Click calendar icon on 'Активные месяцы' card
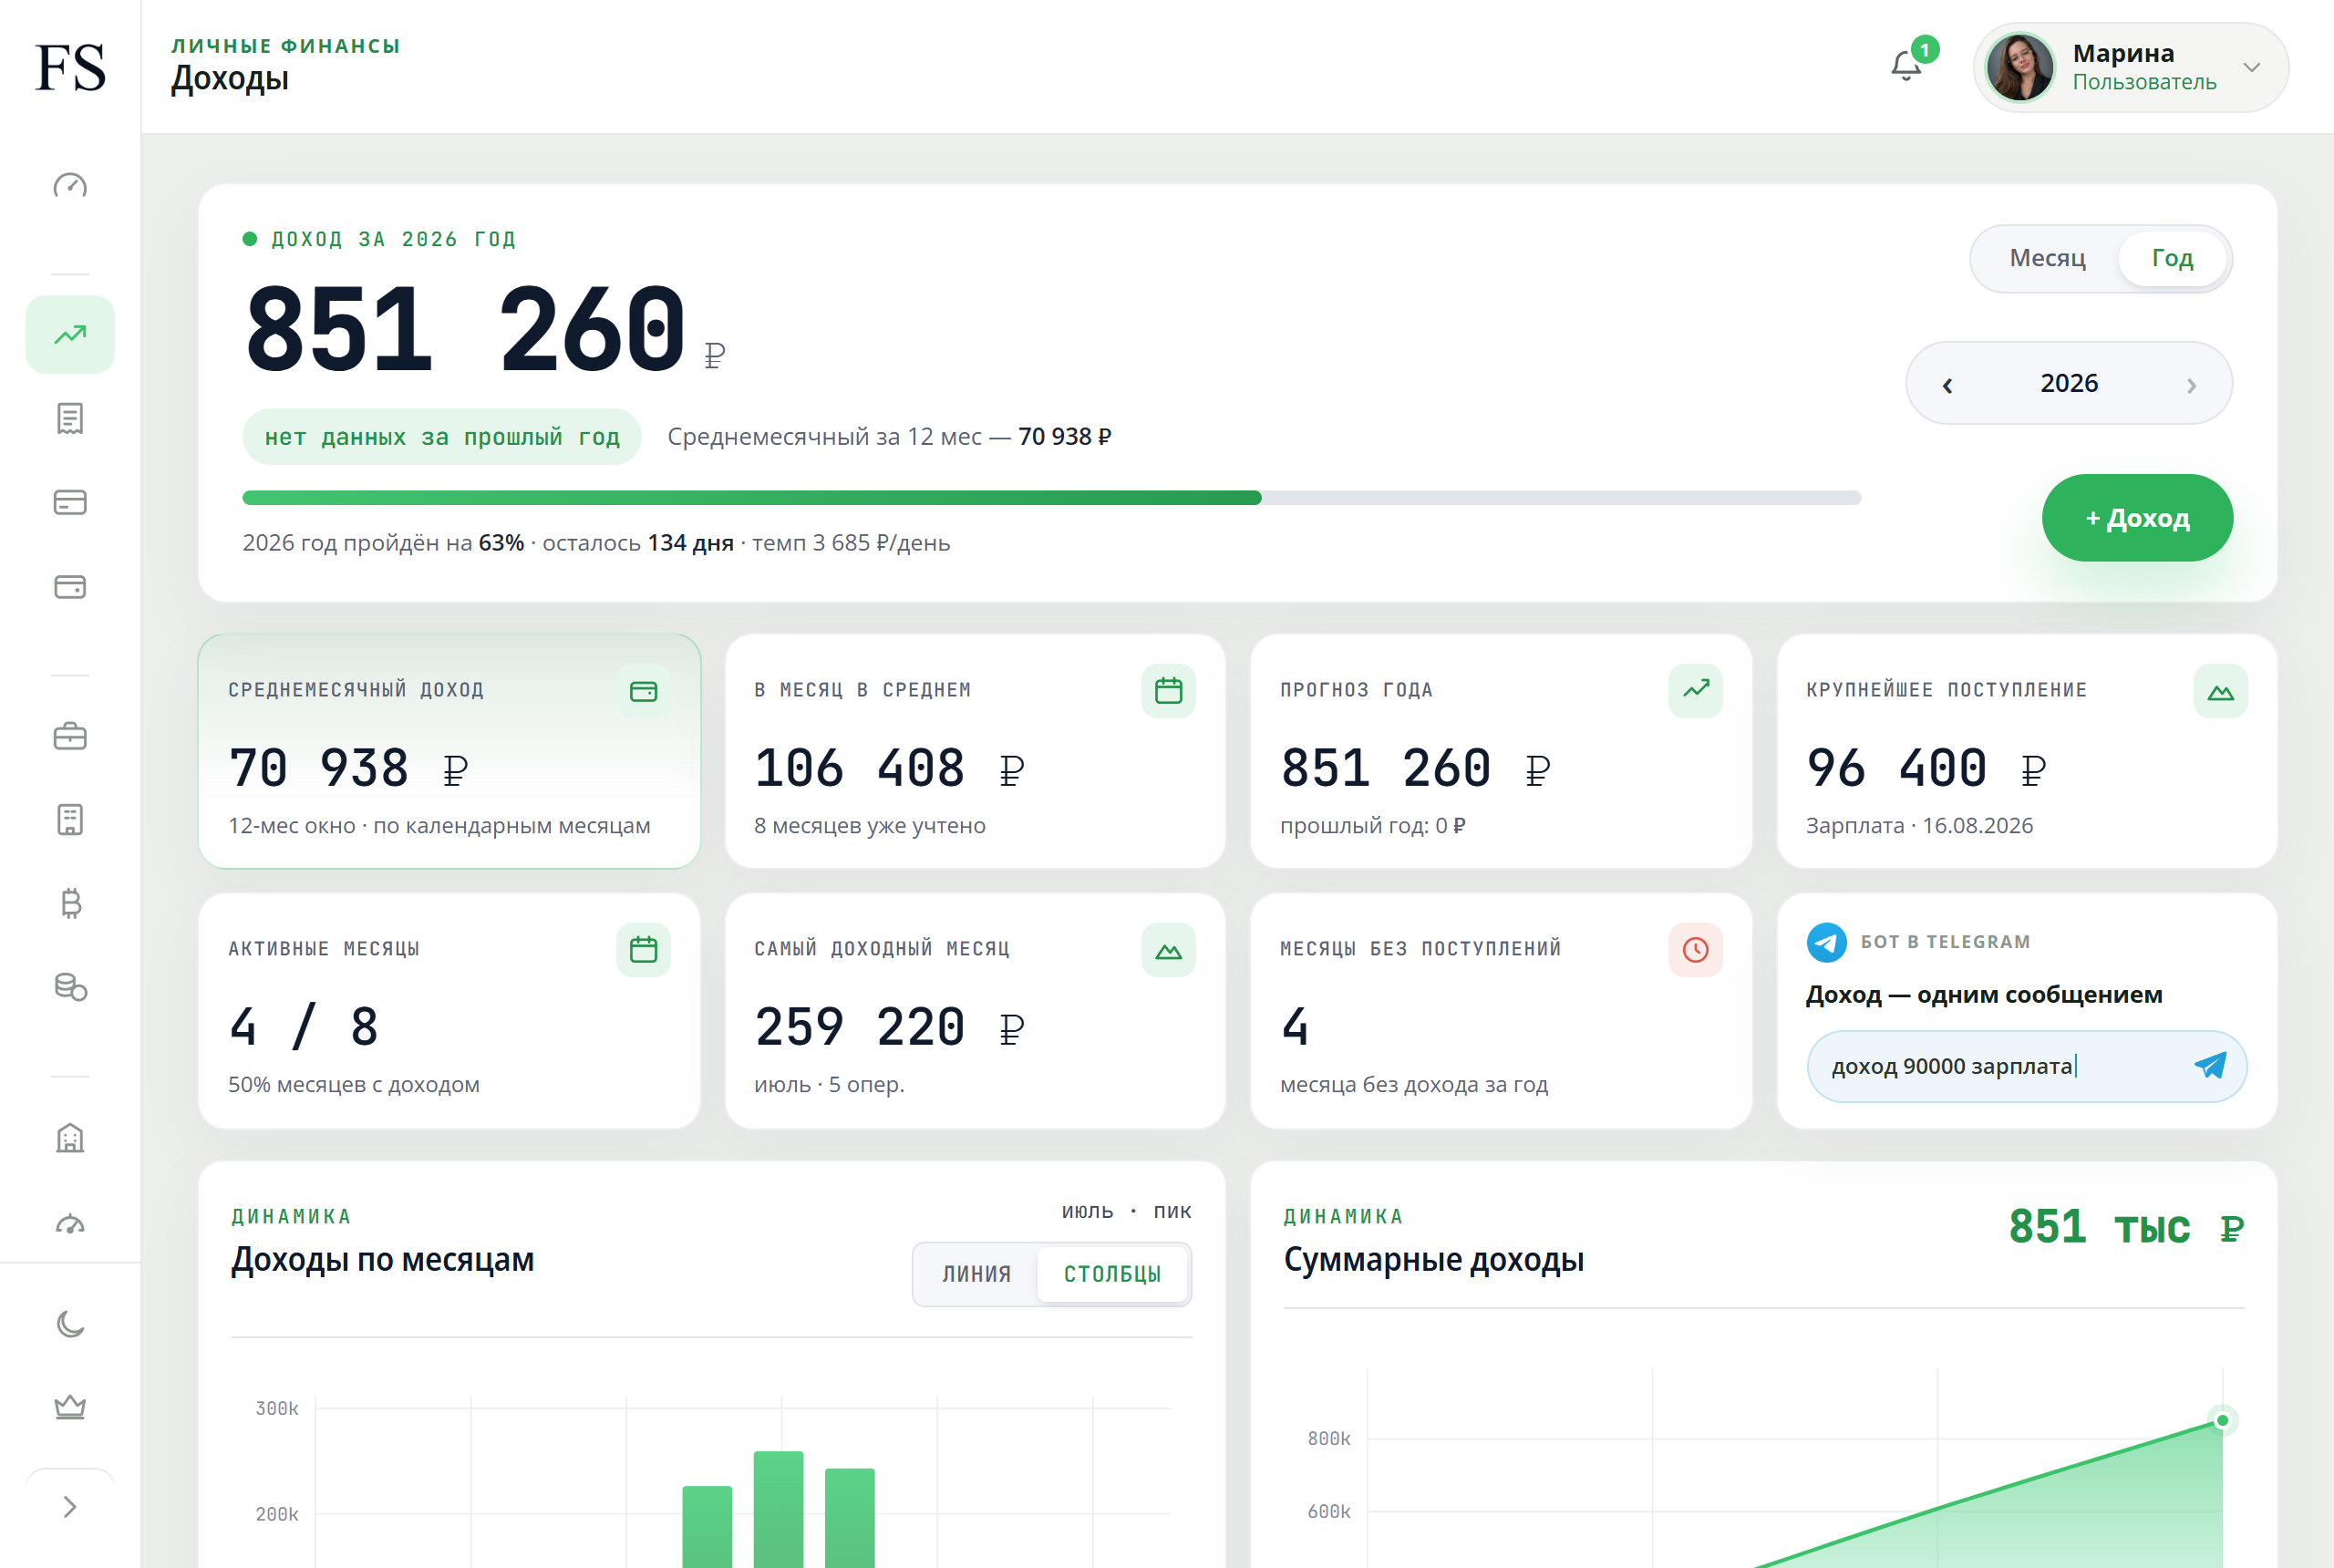This screenshot has width=2334, height=1568. (x=643, y=949)
